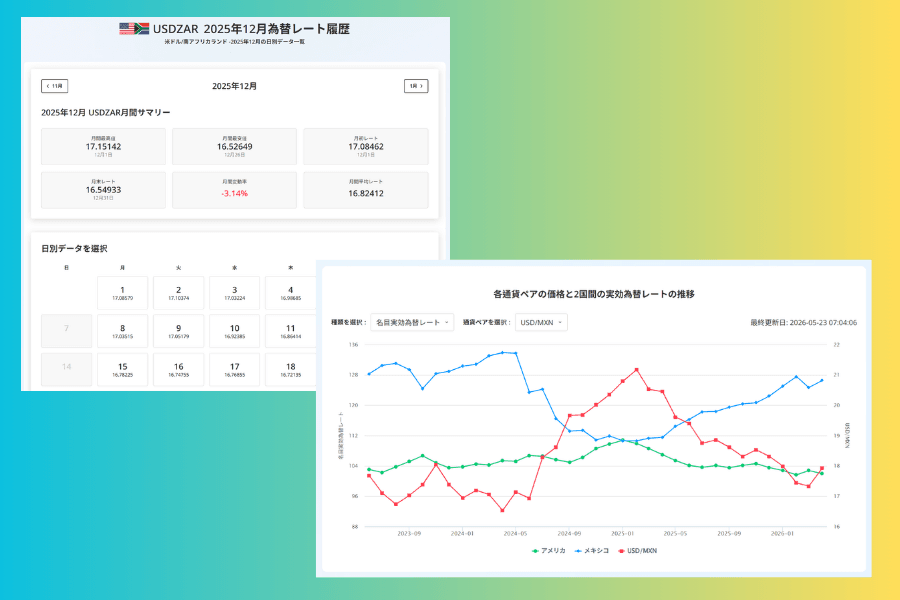
Task: Click the disabled day 14 cell
Action: click(x=67, y=370)
